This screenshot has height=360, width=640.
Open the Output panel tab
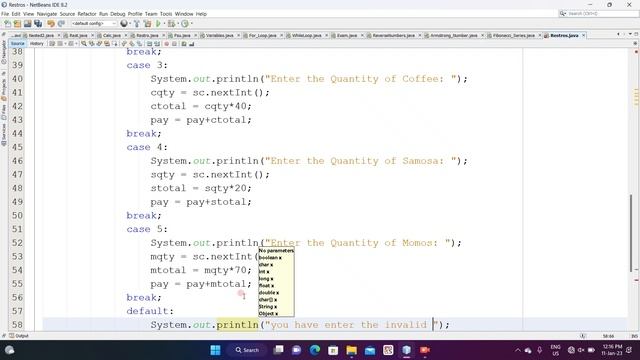(19, 336)
